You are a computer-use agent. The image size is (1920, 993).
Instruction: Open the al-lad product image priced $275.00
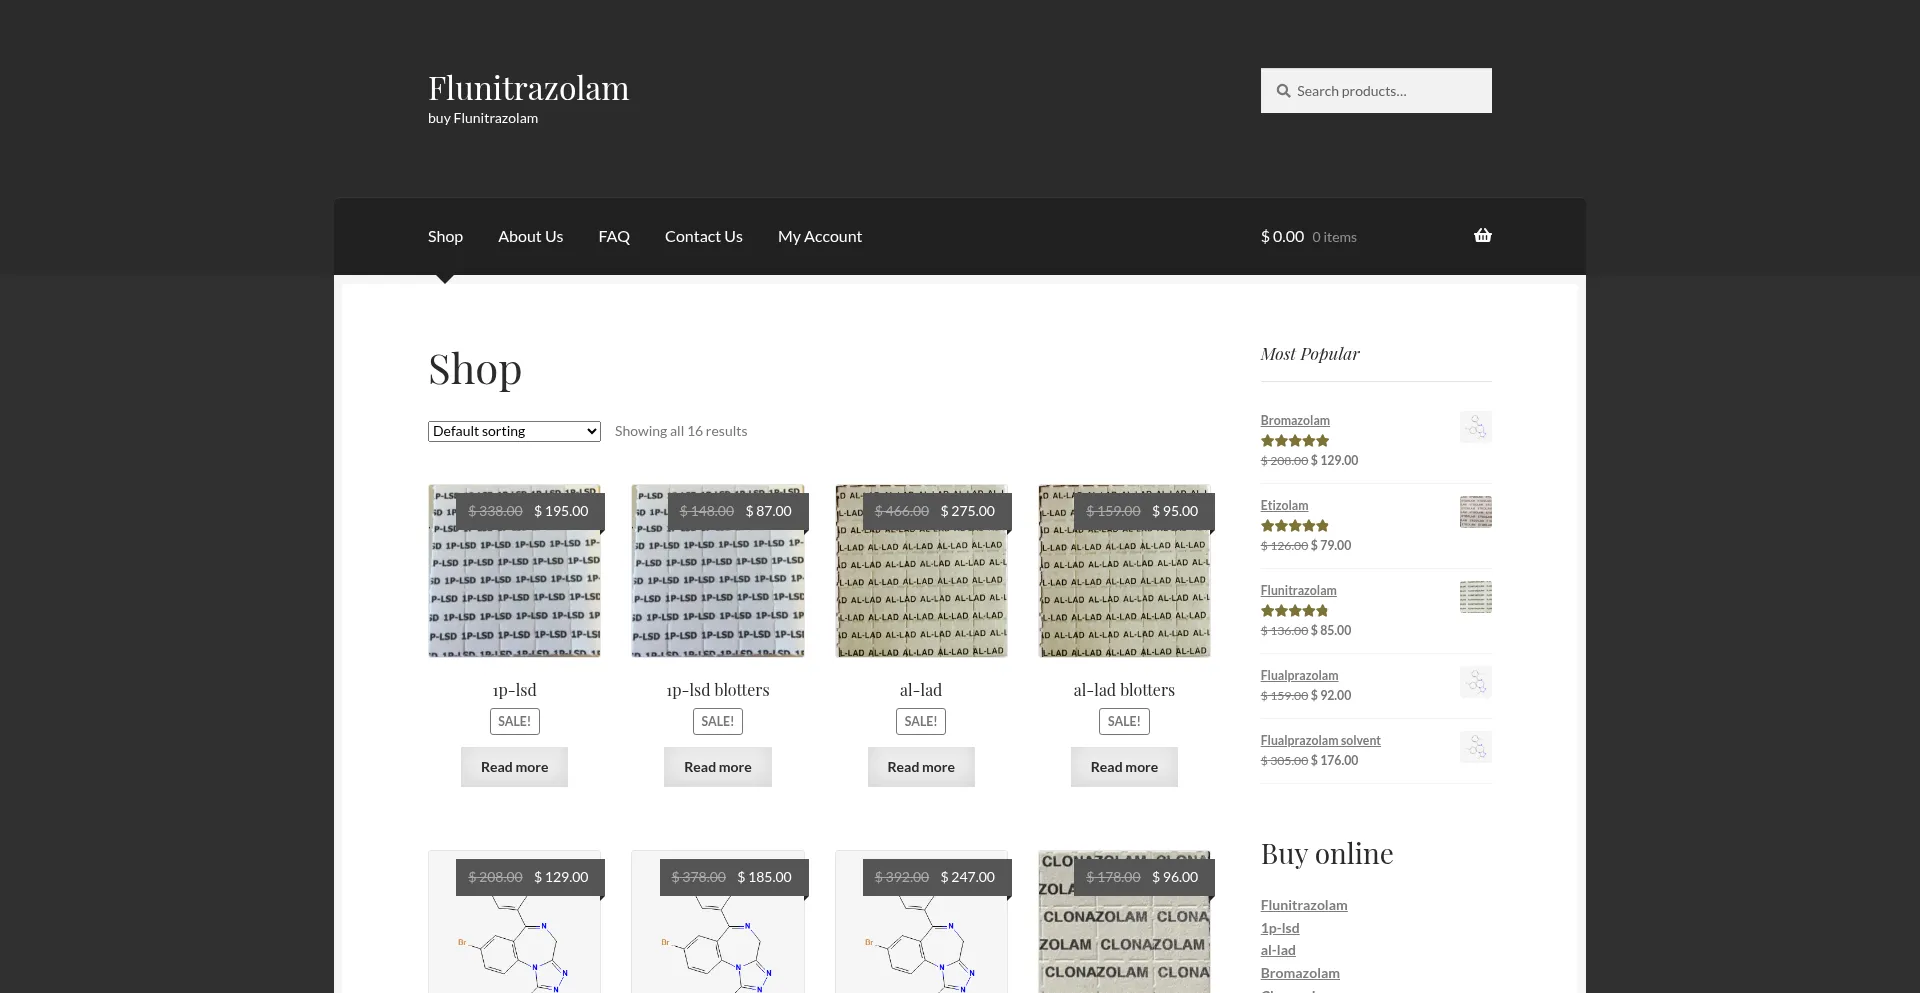921,571
